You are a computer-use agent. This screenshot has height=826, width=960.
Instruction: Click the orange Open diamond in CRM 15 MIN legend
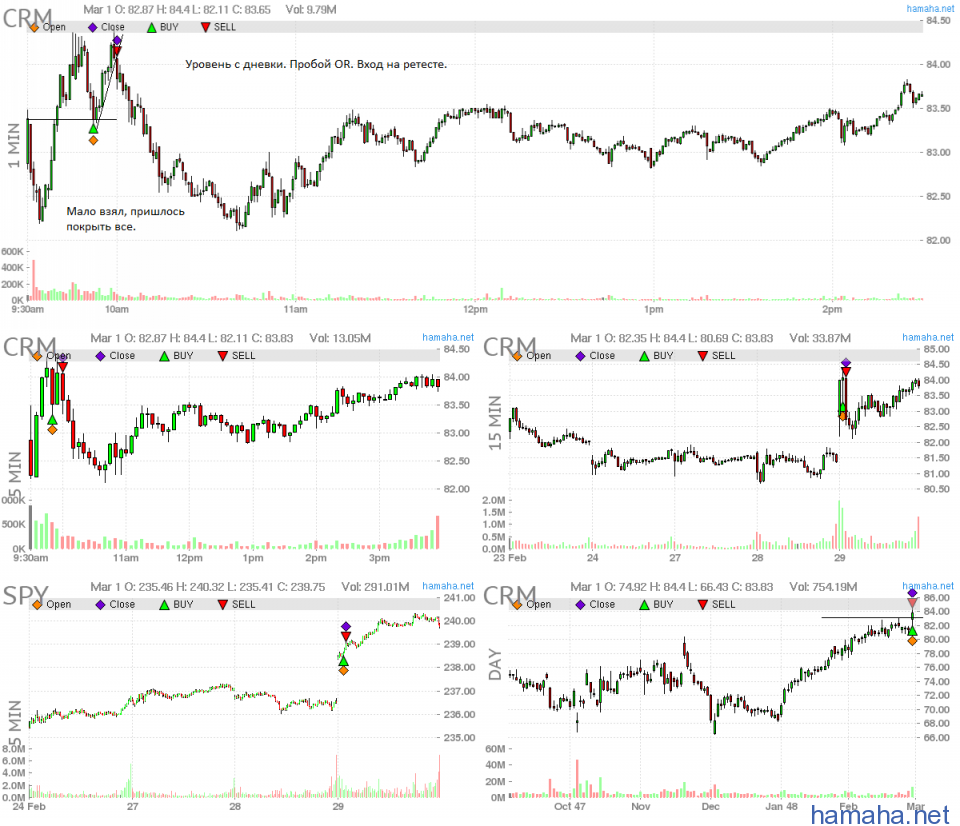pos(517,356)
